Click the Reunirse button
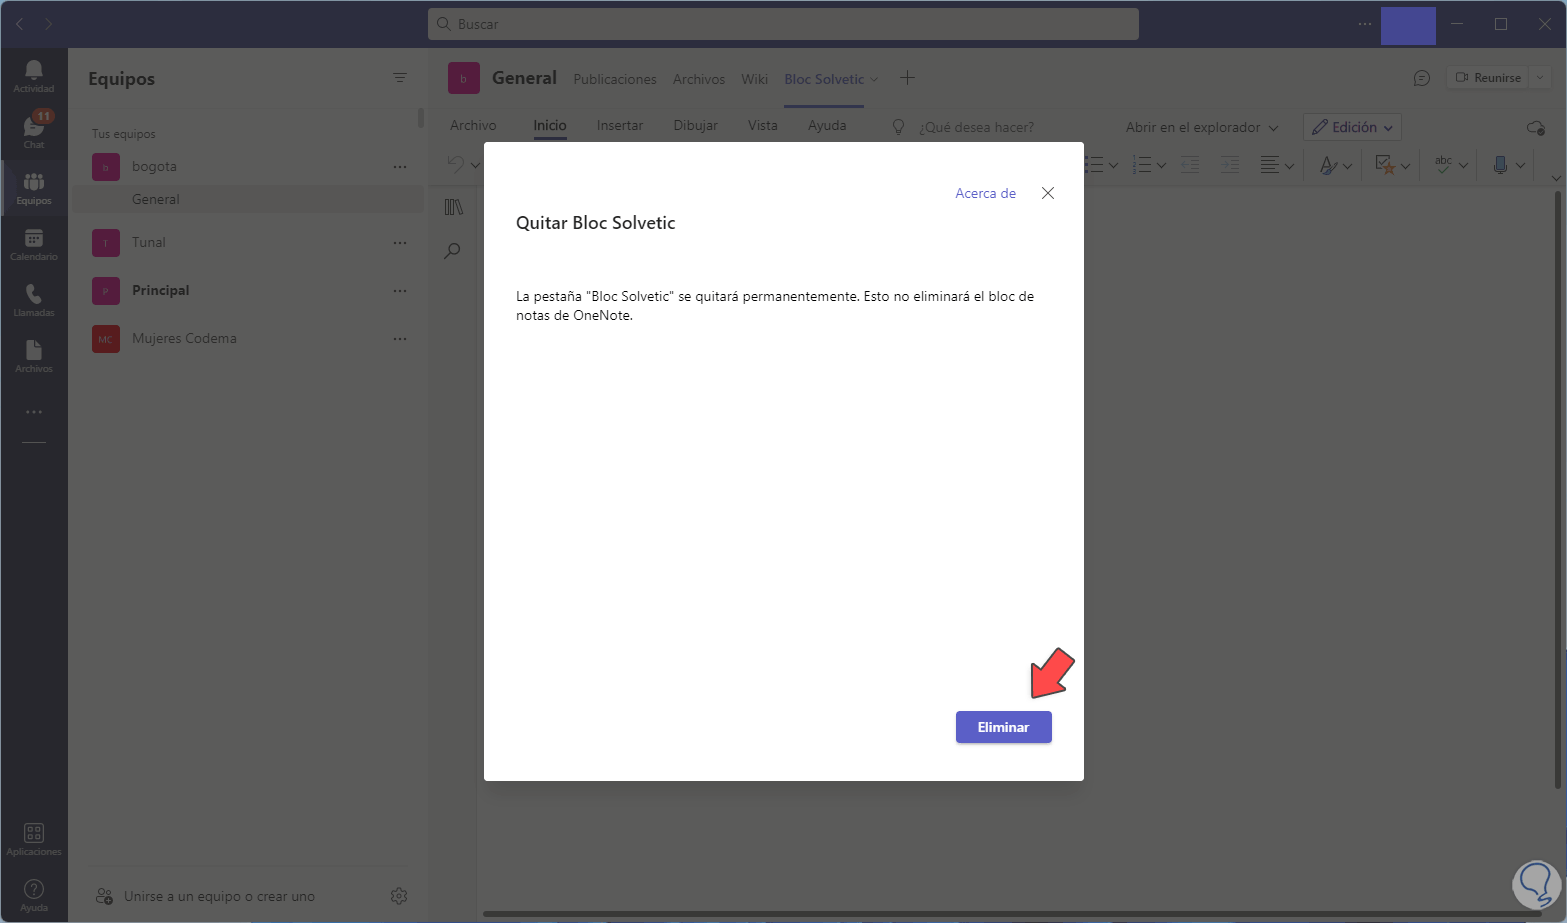This screenshot has width=1567, height=923. 1488,78
